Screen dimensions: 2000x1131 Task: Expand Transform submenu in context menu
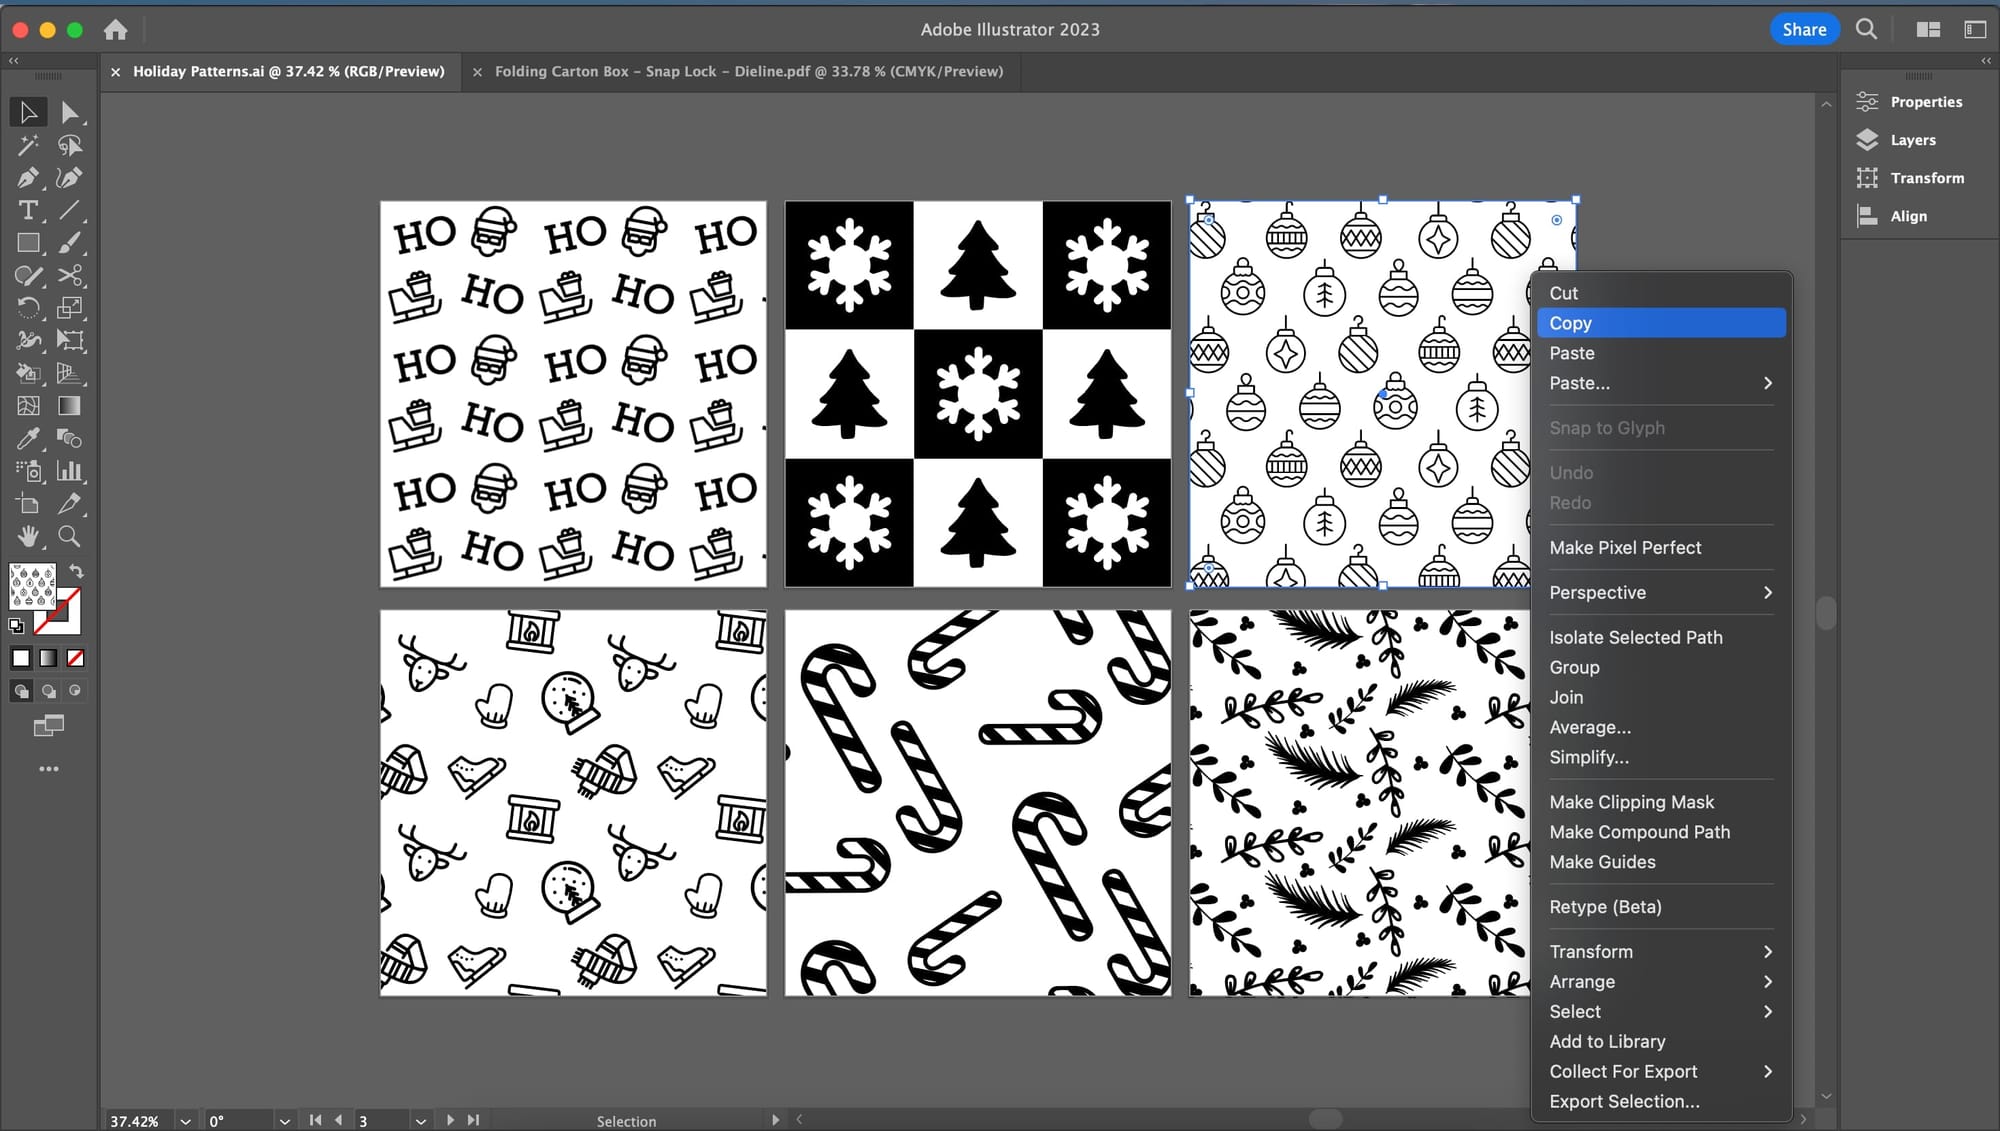coord(1661,951)
